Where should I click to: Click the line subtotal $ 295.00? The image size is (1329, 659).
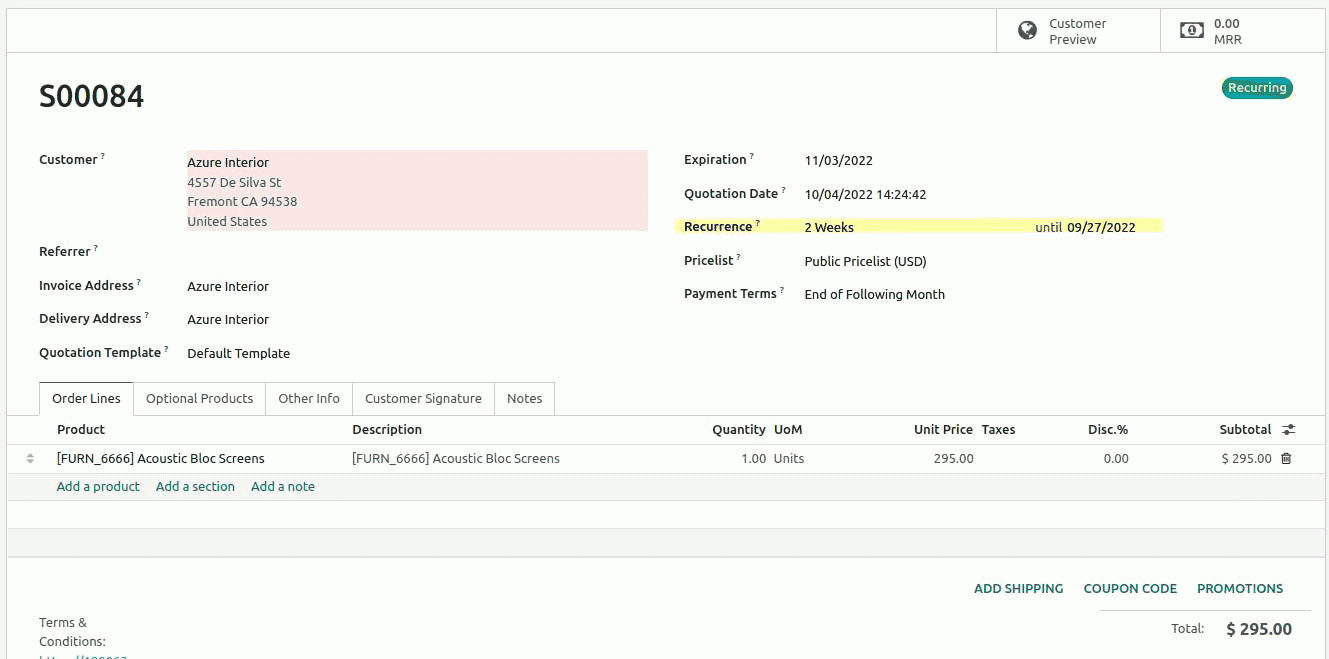(x=1246, y=459)
